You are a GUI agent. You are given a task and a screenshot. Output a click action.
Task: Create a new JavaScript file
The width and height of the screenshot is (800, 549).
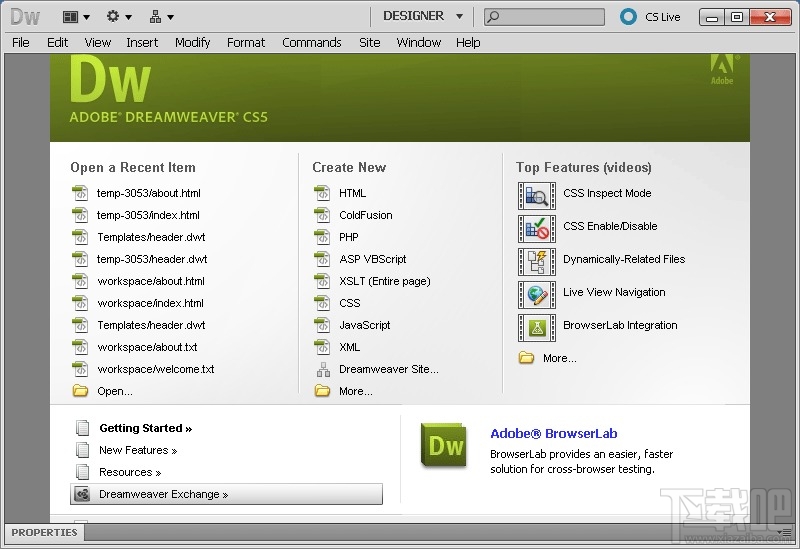(365, 325)
